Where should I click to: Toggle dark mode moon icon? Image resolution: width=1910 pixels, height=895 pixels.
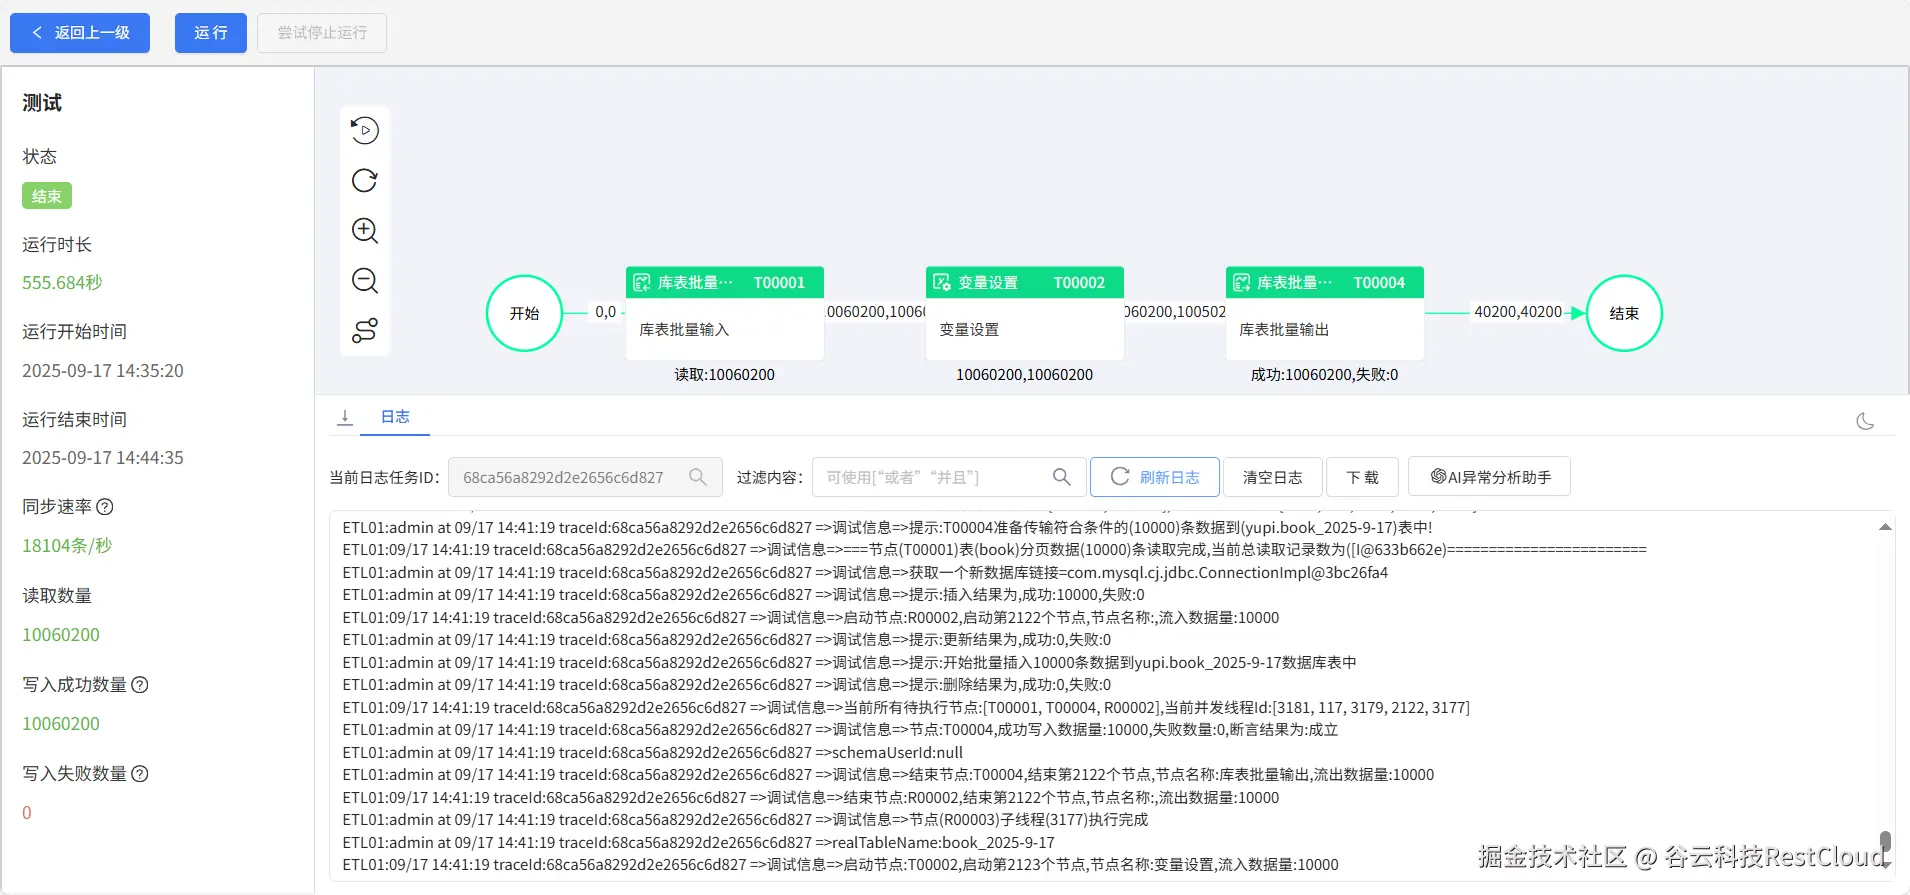tap(1865, 421)
